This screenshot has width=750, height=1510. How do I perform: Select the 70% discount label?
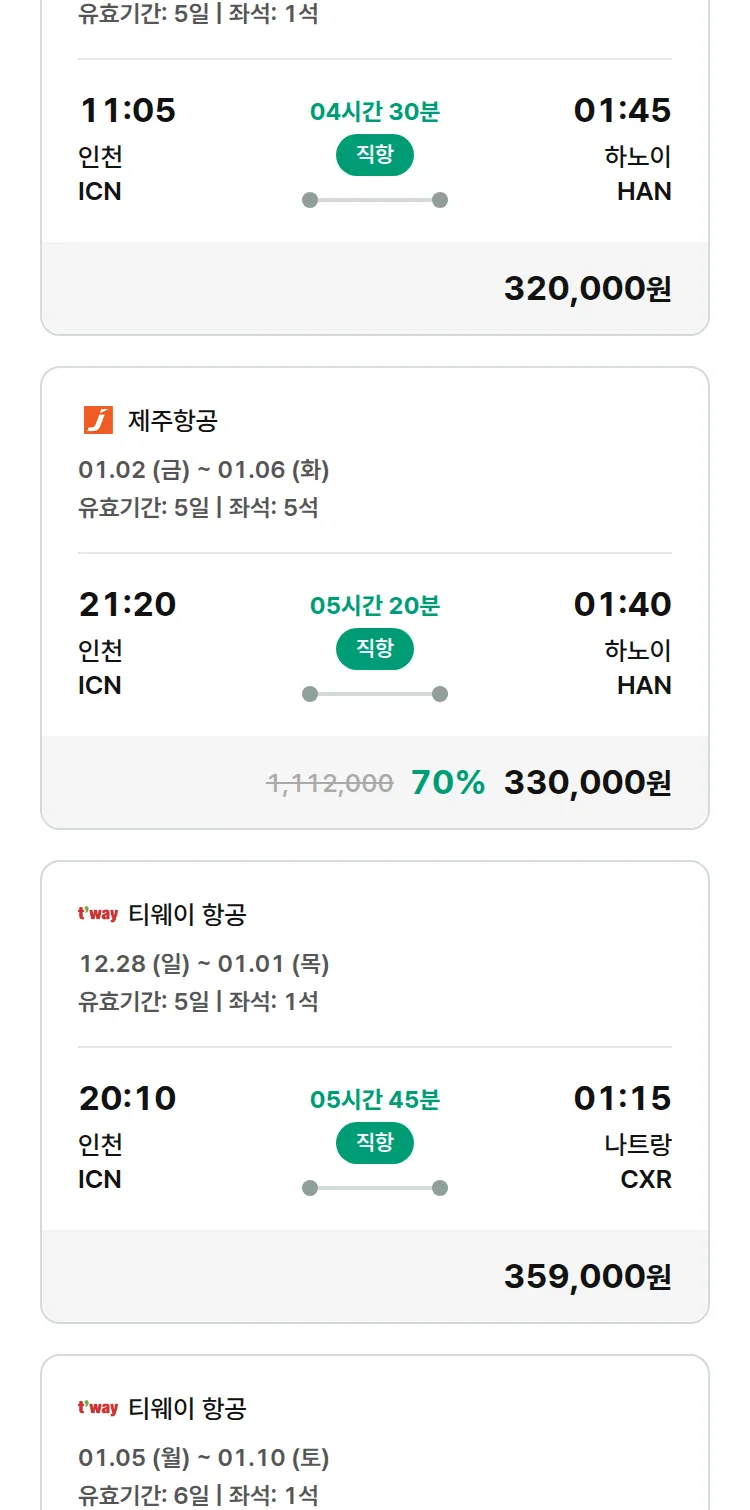(448, 783)
